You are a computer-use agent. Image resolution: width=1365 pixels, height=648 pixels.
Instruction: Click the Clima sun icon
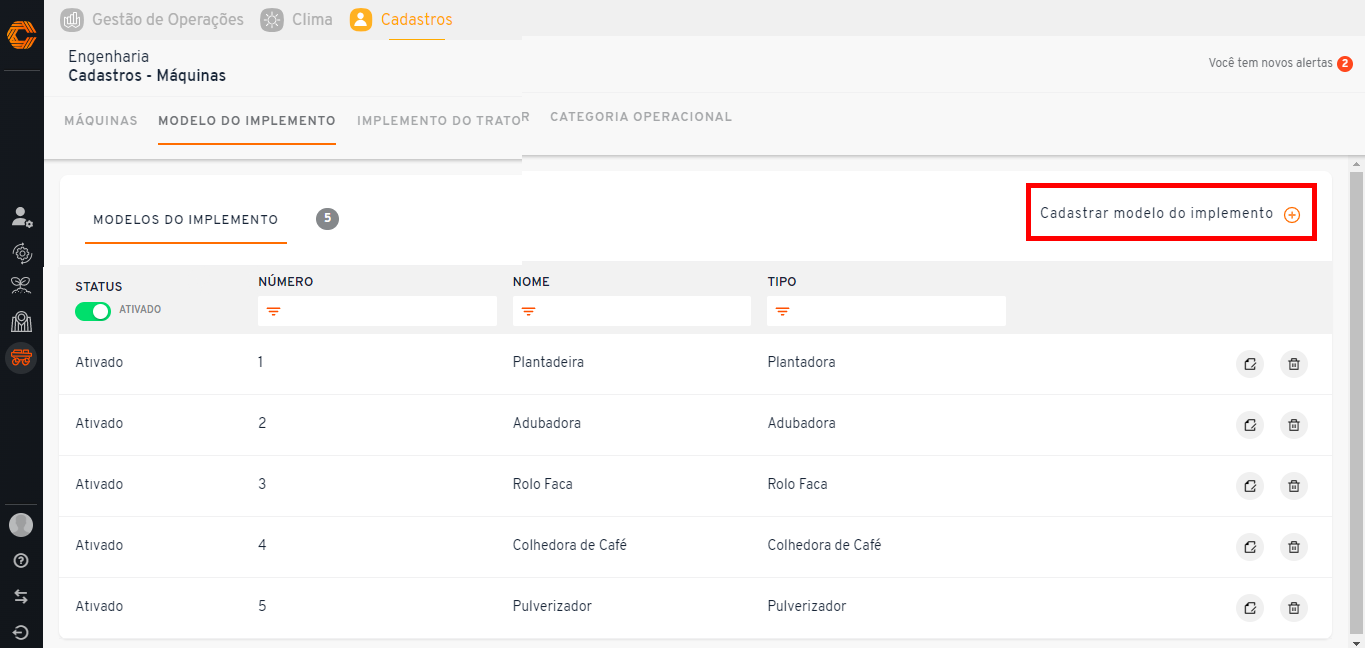(x=271, y=19)
